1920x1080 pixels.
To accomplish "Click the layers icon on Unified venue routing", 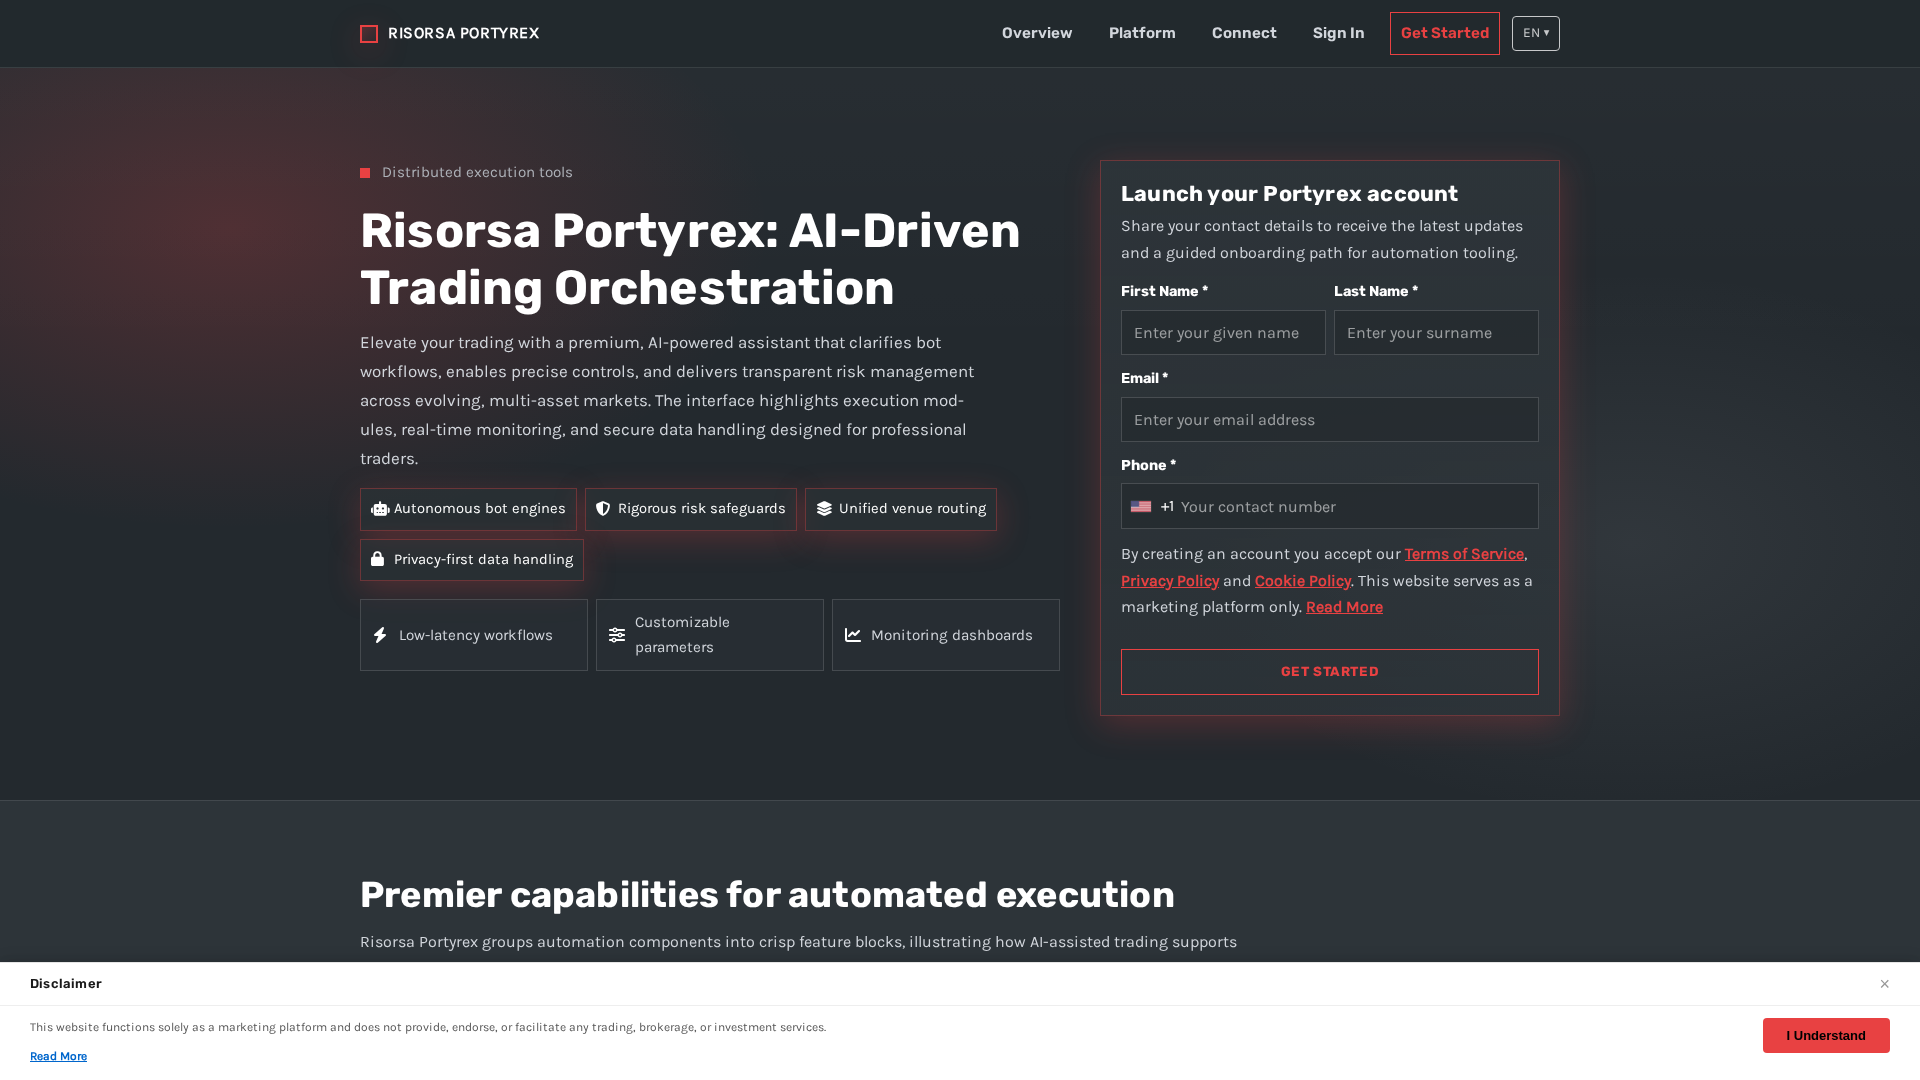I will point(824,509).
